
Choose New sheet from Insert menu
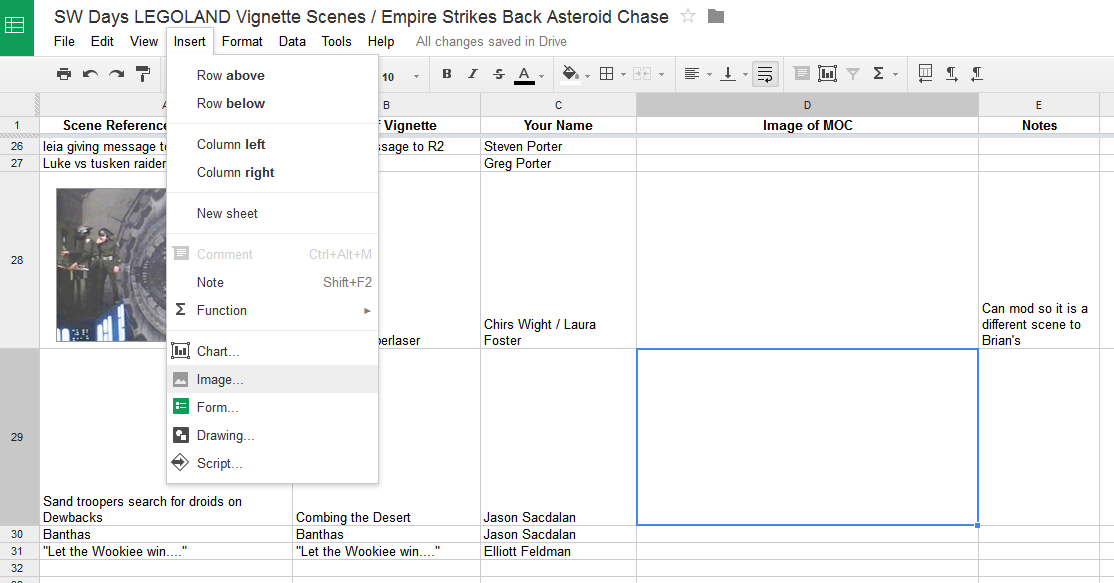272,213
